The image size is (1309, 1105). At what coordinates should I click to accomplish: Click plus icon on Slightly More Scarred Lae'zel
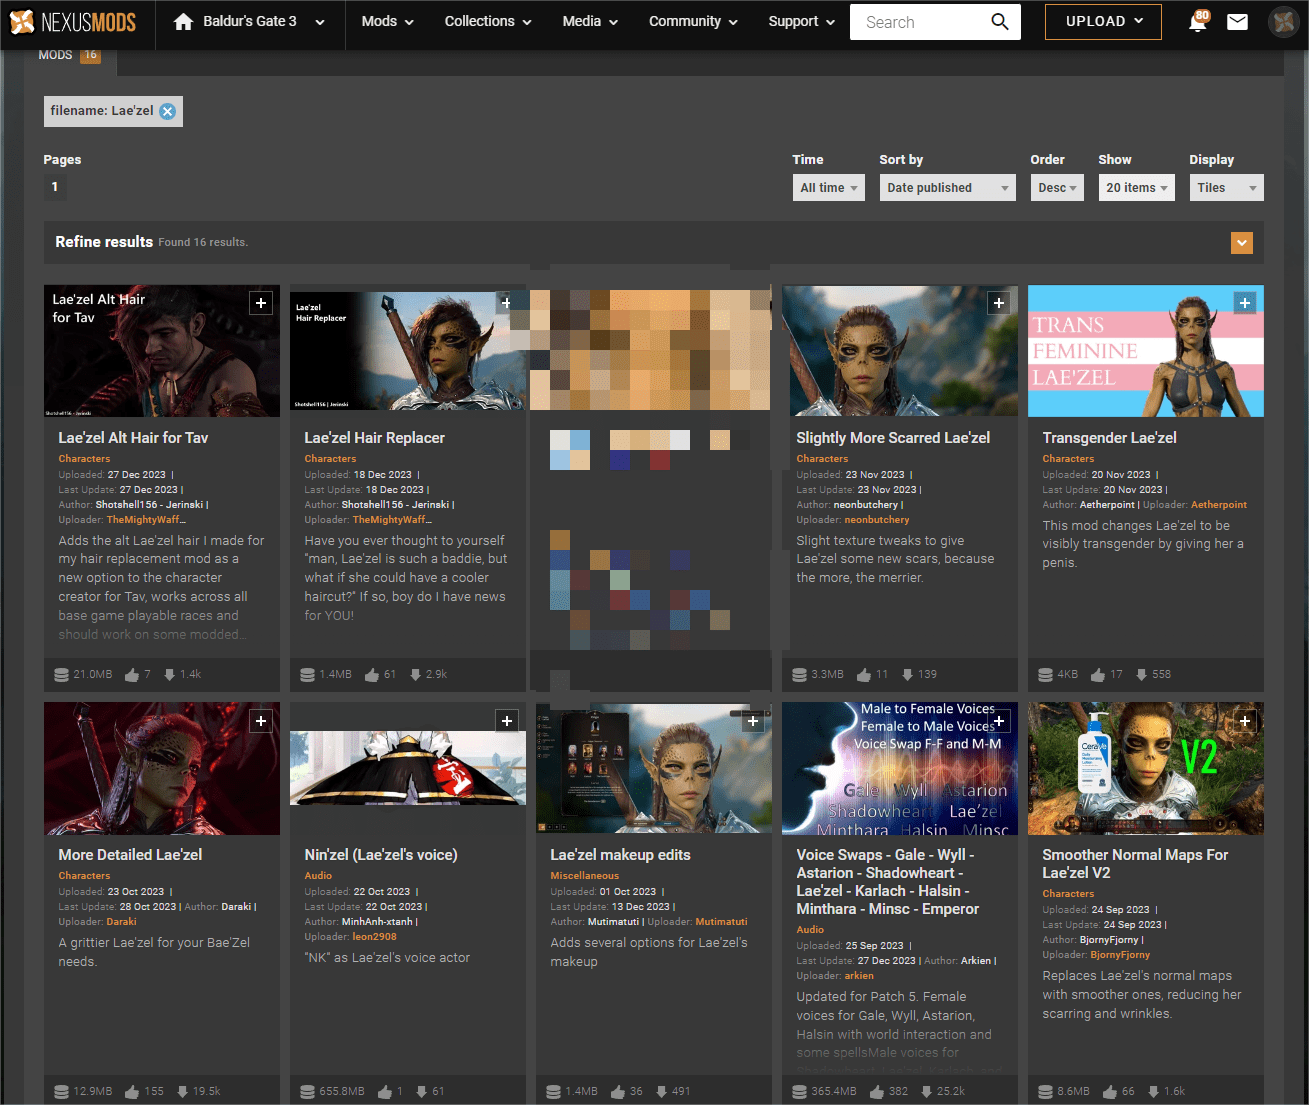tap(999, 303)
